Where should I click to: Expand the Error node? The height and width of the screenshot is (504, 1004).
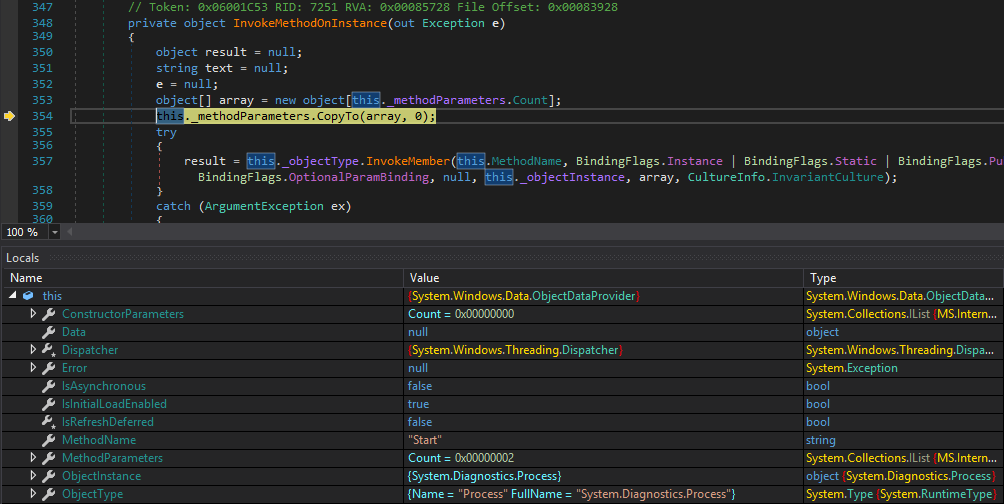[33, 368]
